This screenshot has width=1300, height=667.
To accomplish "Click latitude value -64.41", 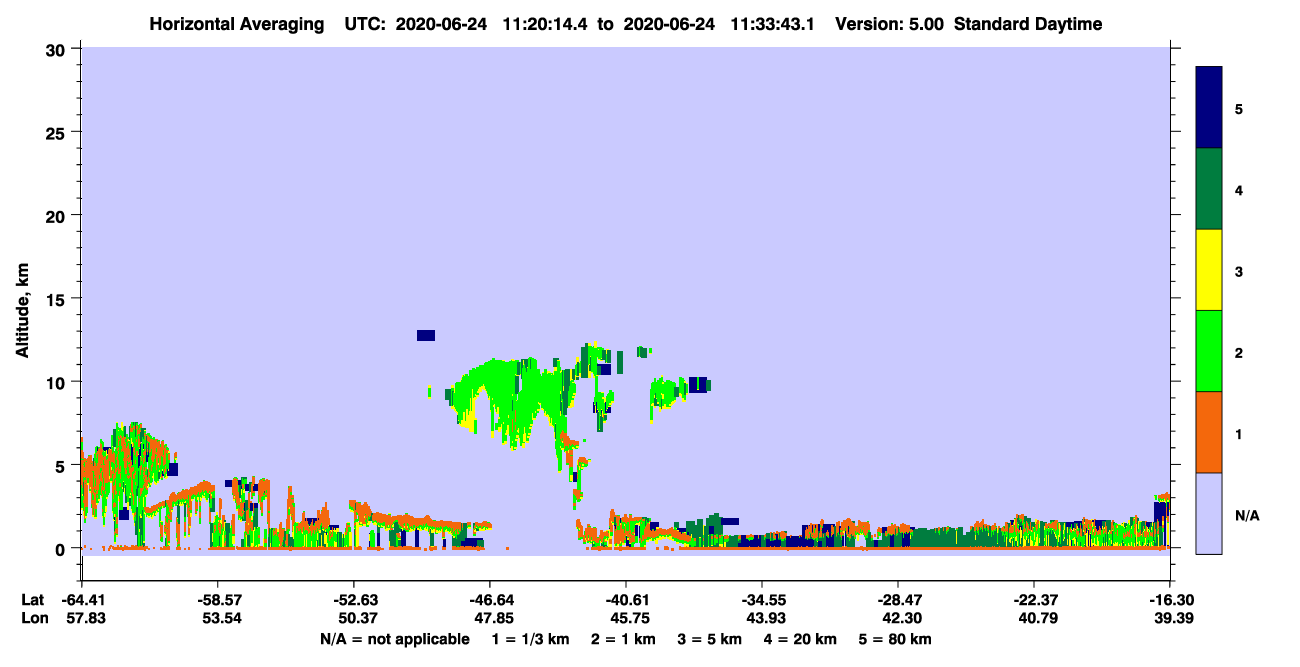I will pyautogui.click(x=82, y=600).
